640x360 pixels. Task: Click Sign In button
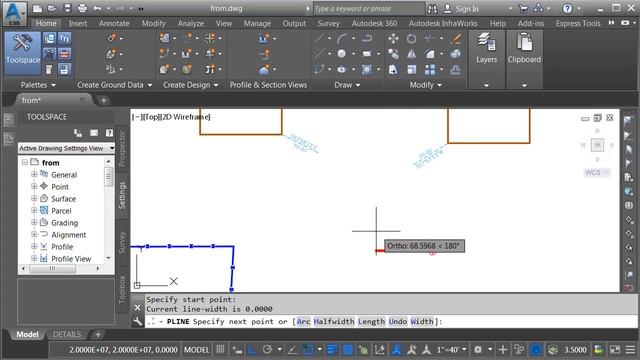461,9
